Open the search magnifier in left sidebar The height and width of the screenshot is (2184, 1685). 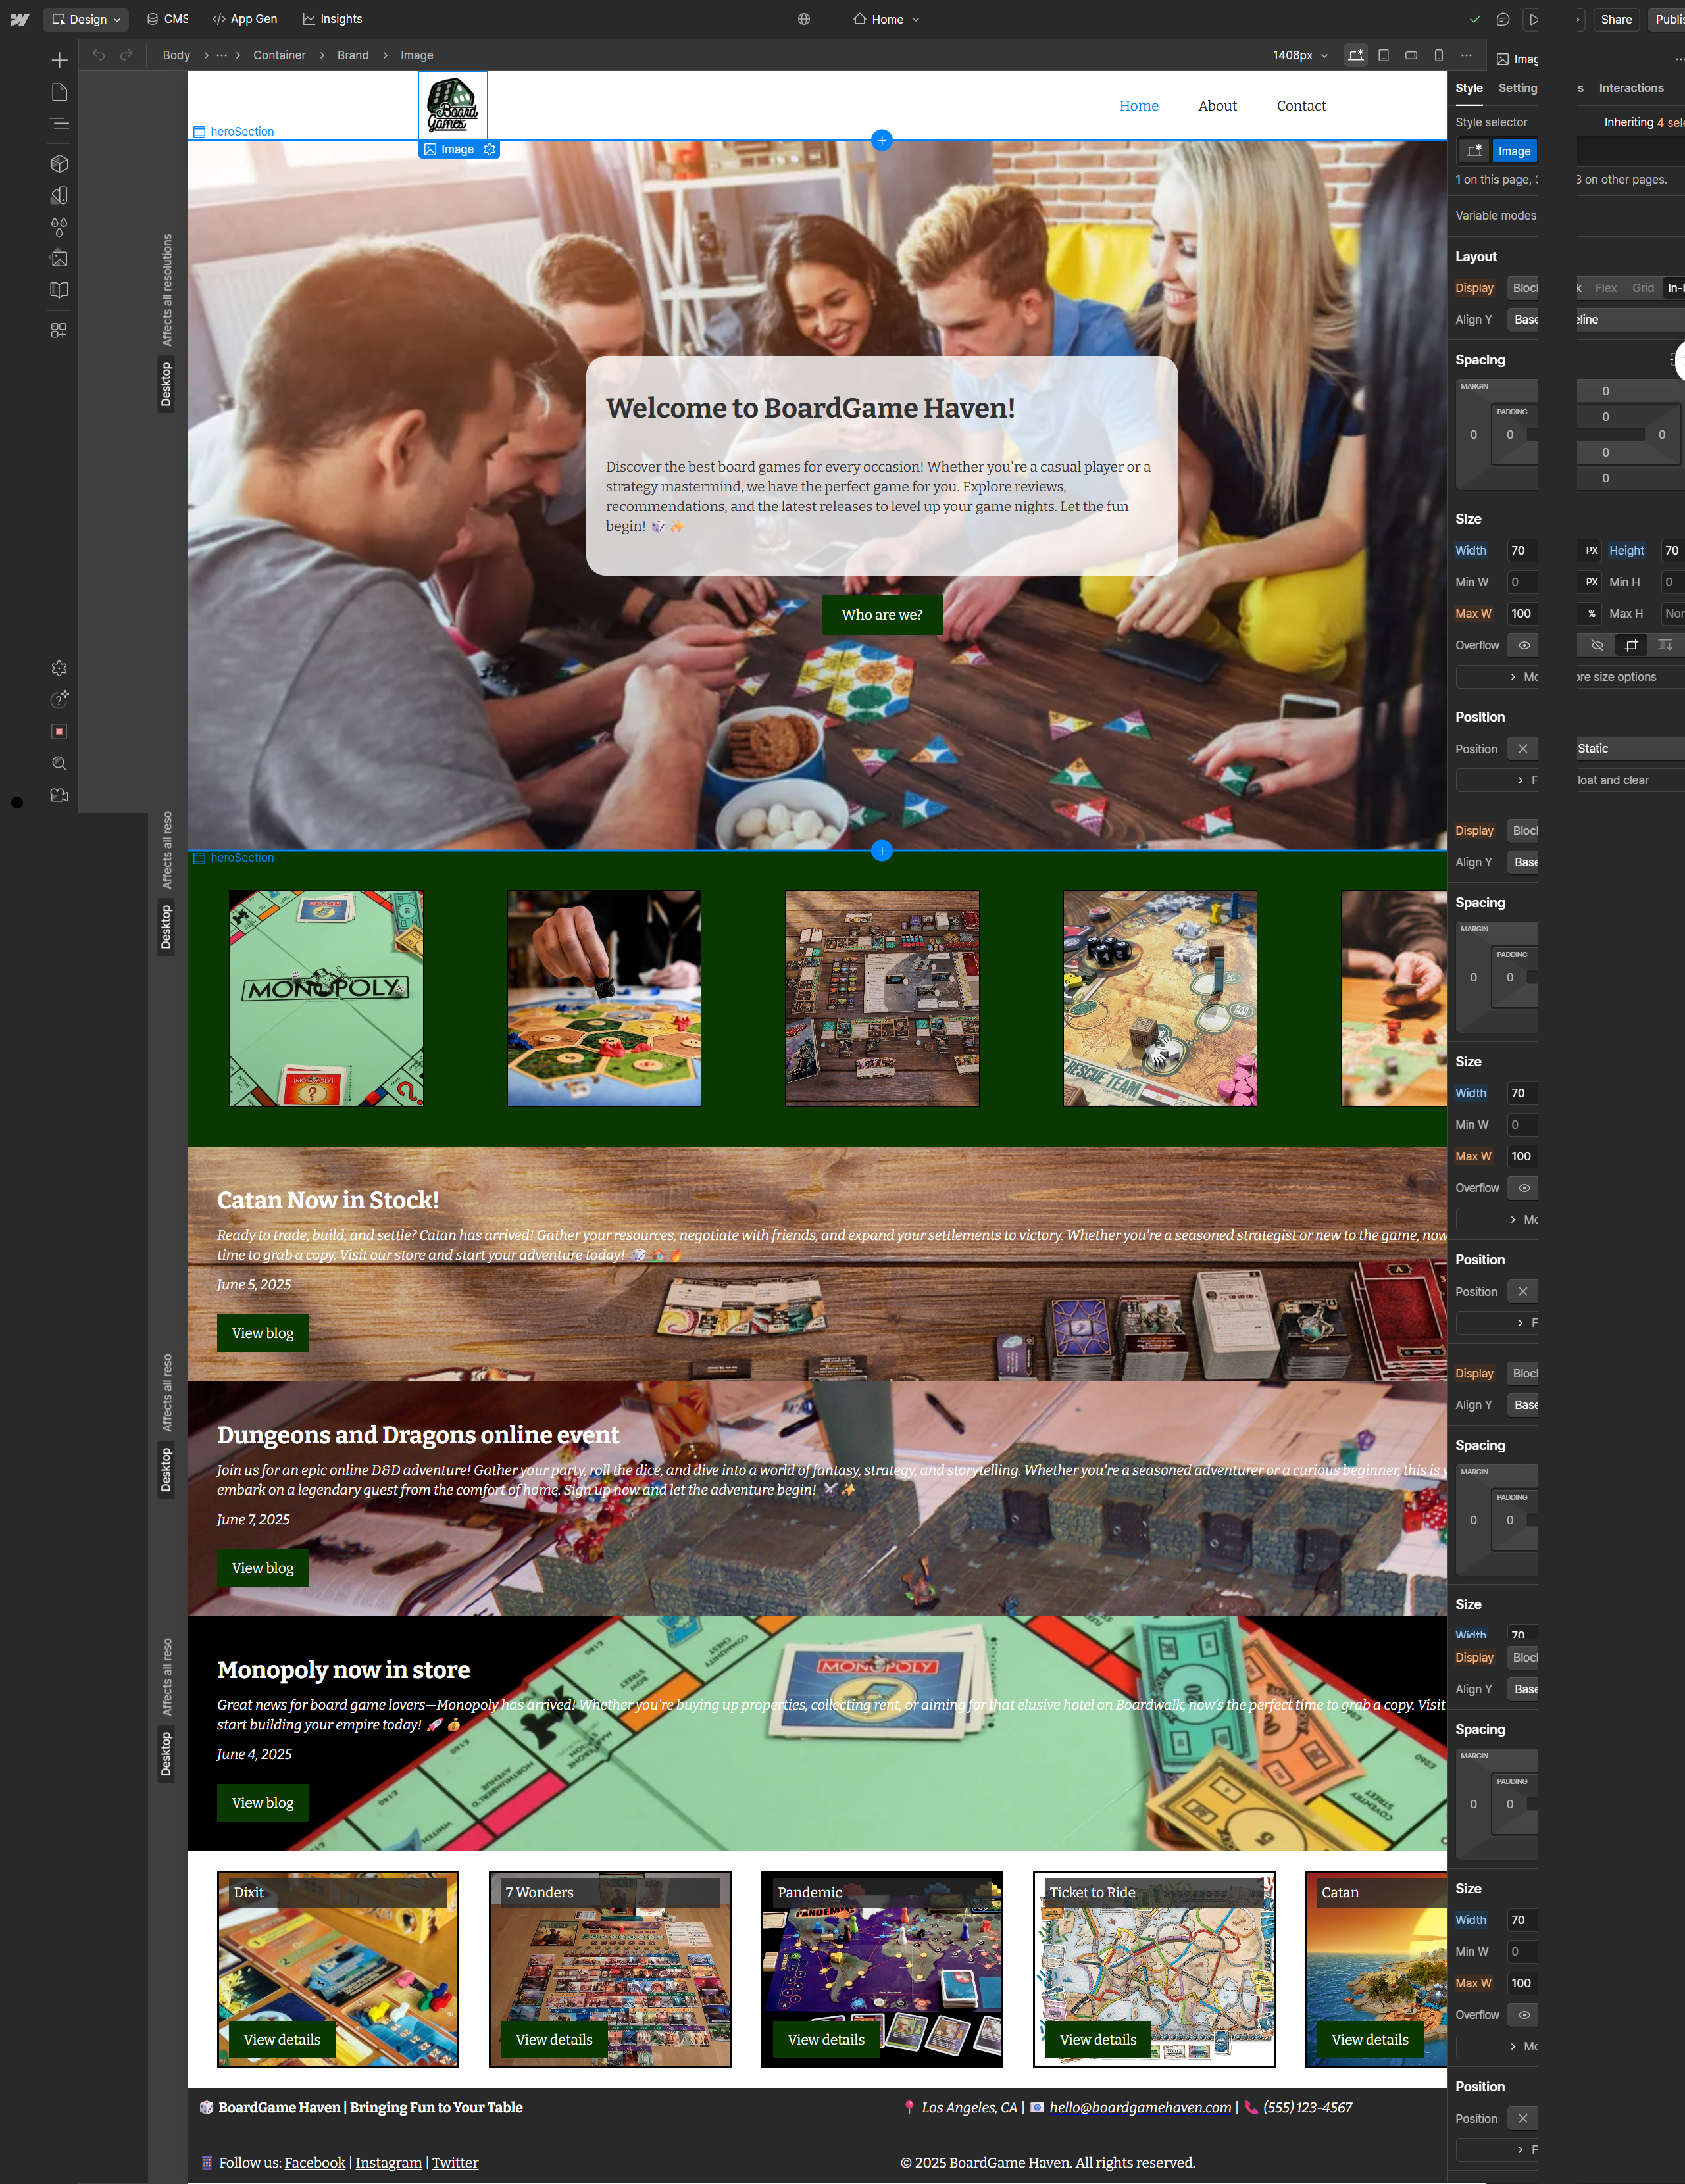59,763
